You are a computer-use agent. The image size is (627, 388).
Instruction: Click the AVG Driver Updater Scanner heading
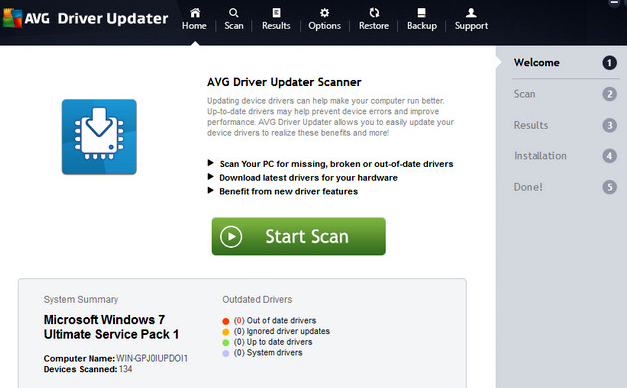[284, 82]
